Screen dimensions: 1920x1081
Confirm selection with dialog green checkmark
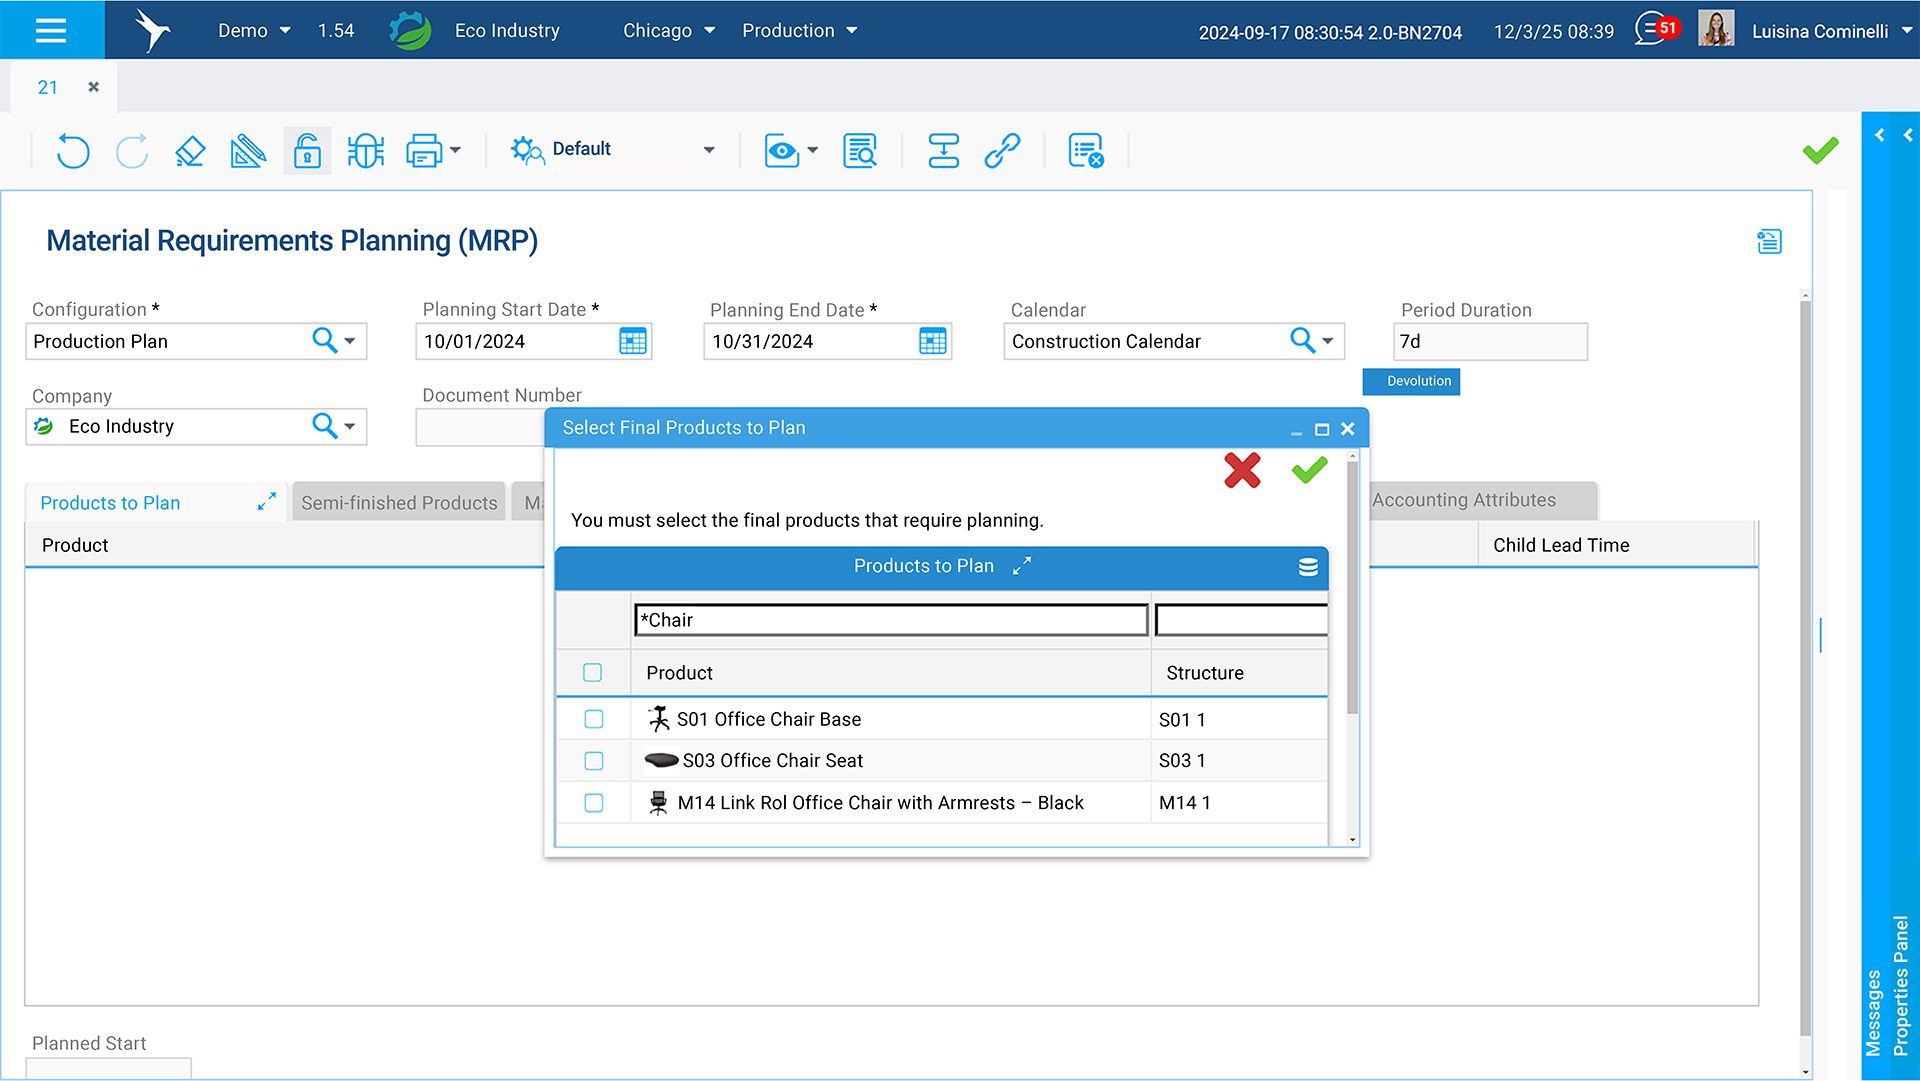1309,470
